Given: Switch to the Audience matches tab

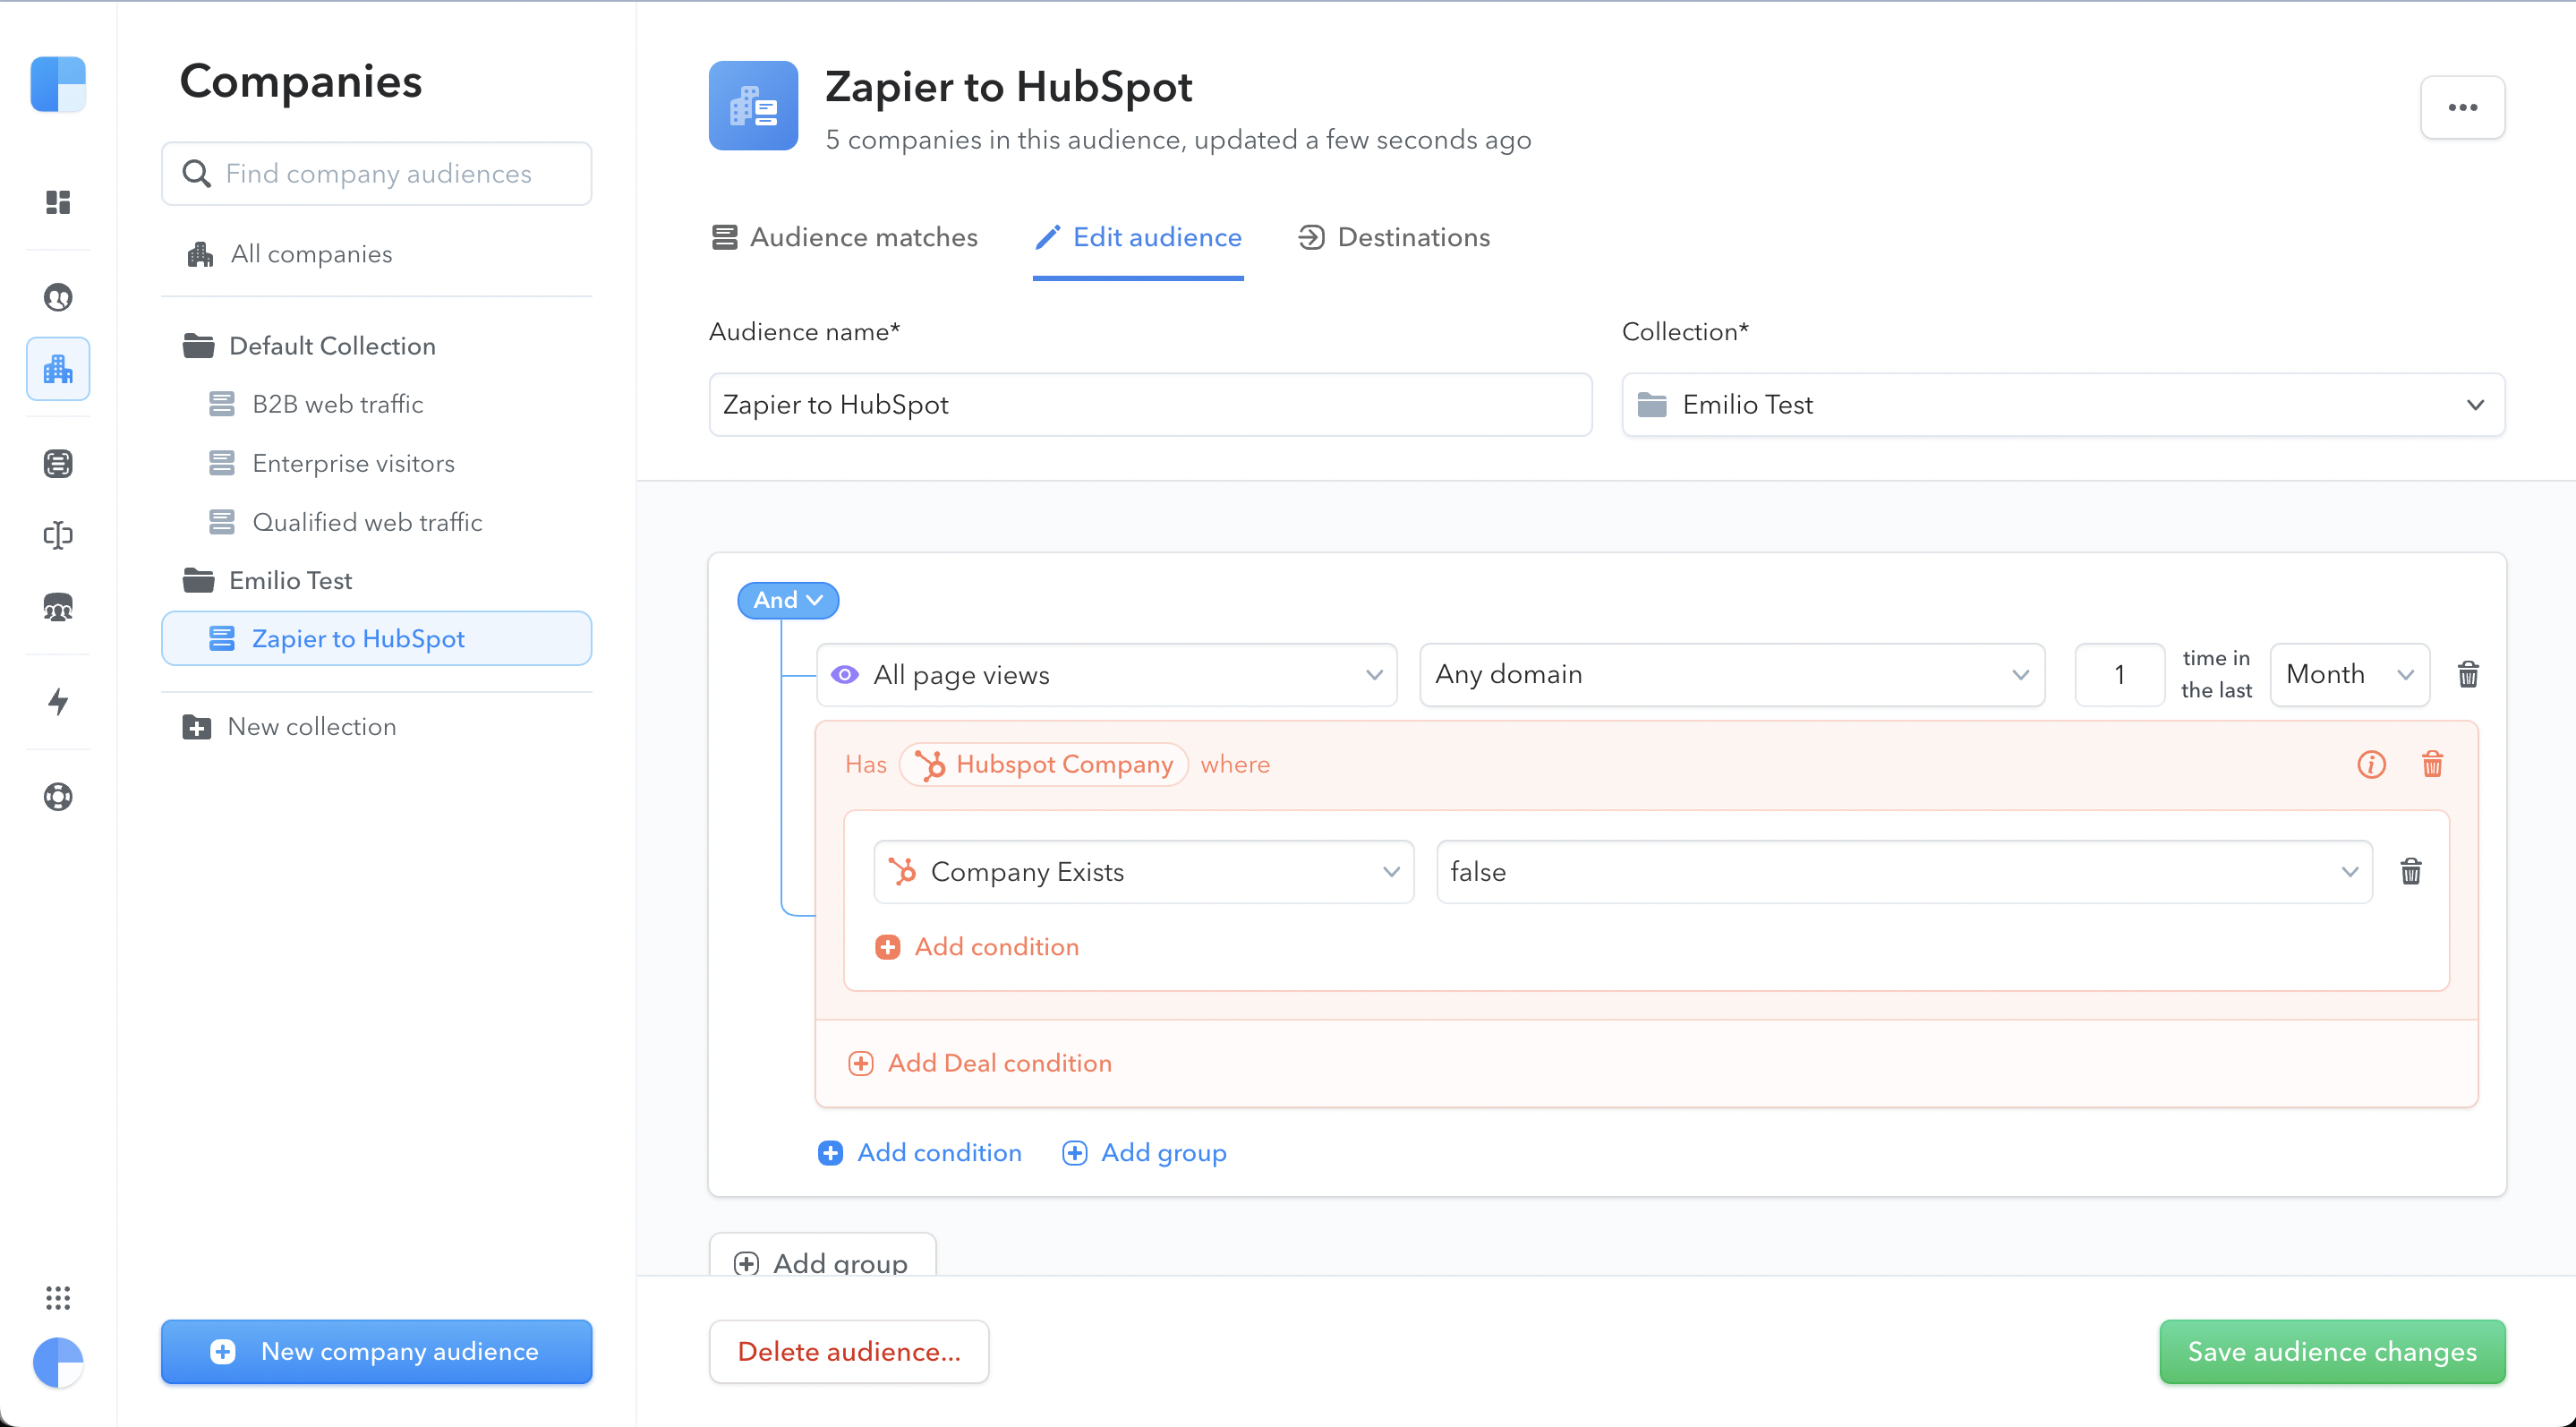Looking at the screenshot, I should [845, 237].
